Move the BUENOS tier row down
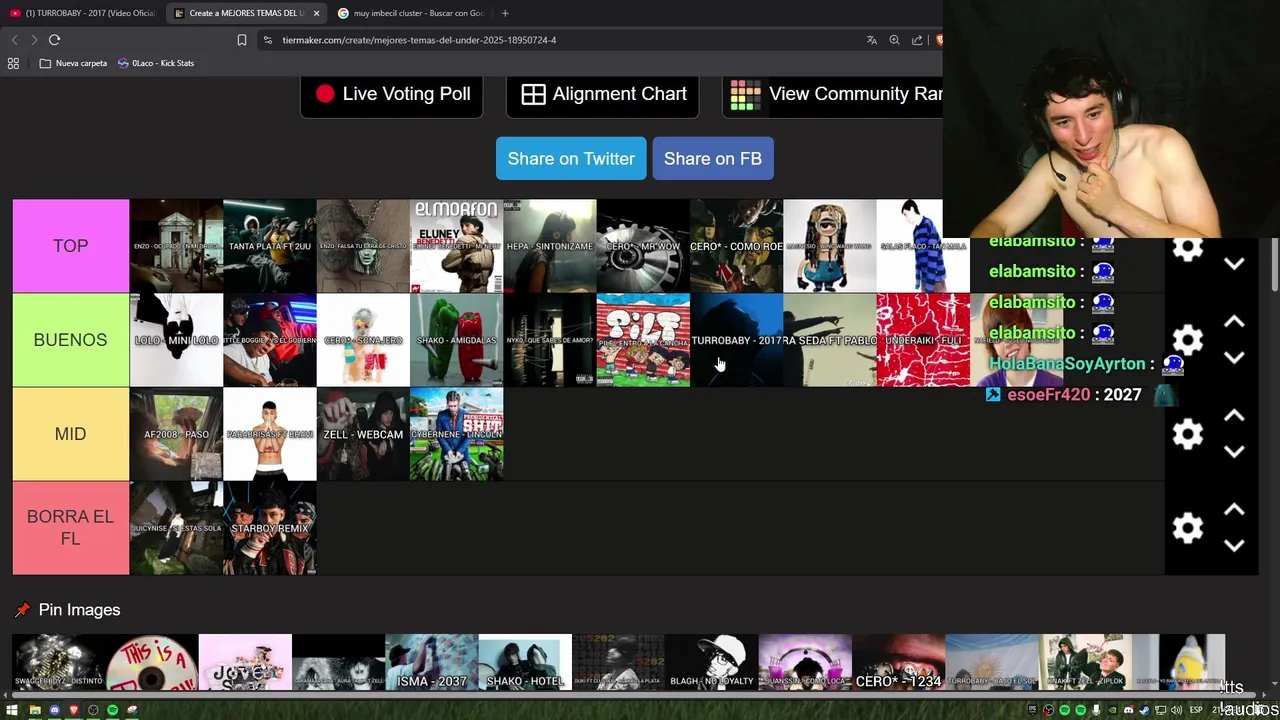Viewport: 1280px width, 720px height. click(1234, 358)
